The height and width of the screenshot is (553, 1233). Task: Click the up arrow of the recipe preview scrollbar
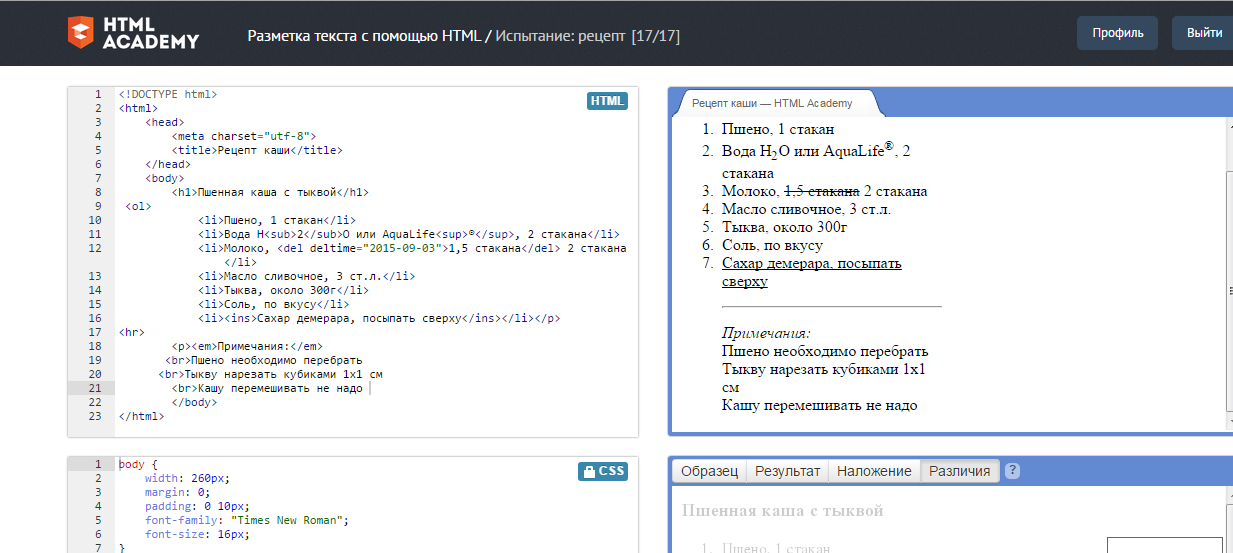click(x=1228, y=127)
